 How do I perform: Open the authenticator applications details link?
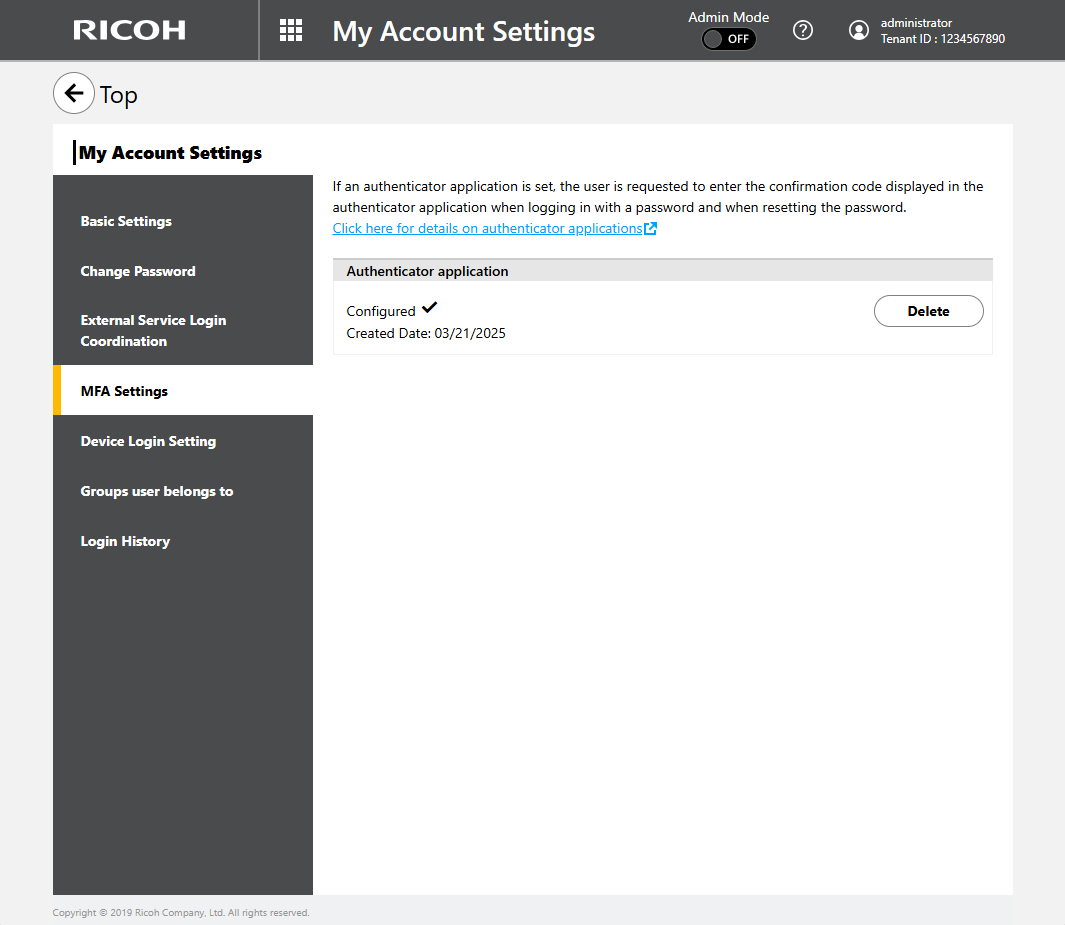[x=487, y=229]
